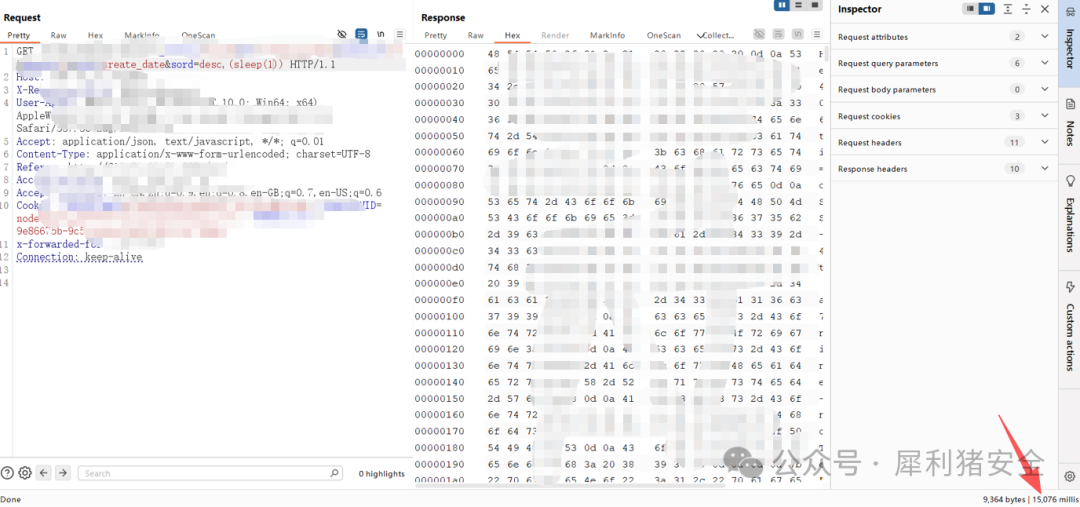The width and height of the screenshot is (1080, 507).
Task: Switch Request view to Raw tab
Action: pos(59,35)
